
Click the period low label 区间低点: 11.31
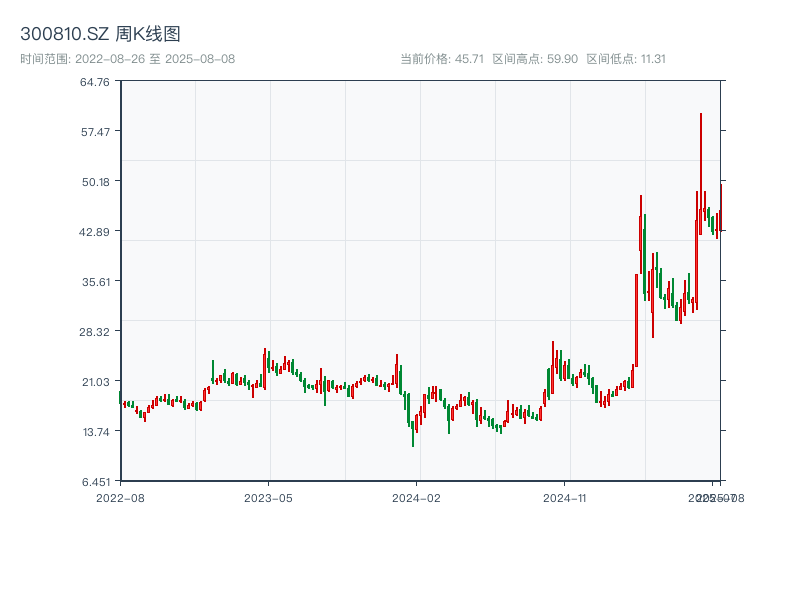626,59
